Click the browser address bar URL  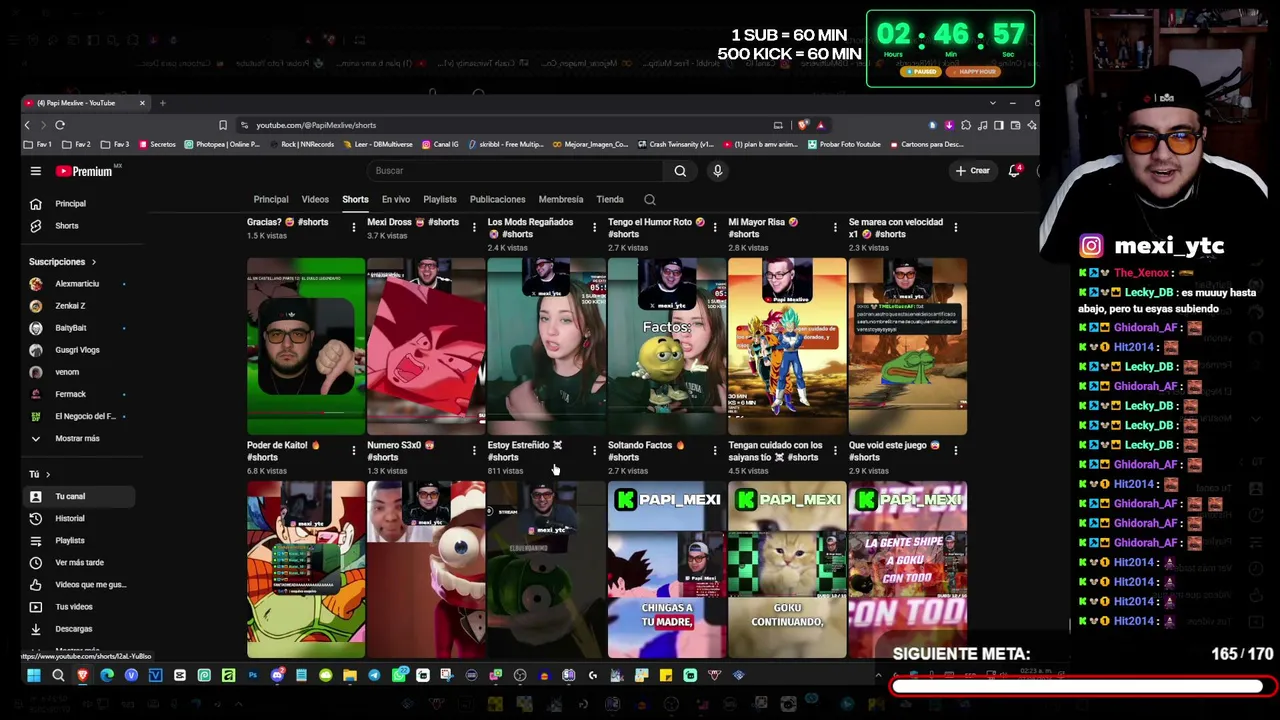(x=316, y=125)
